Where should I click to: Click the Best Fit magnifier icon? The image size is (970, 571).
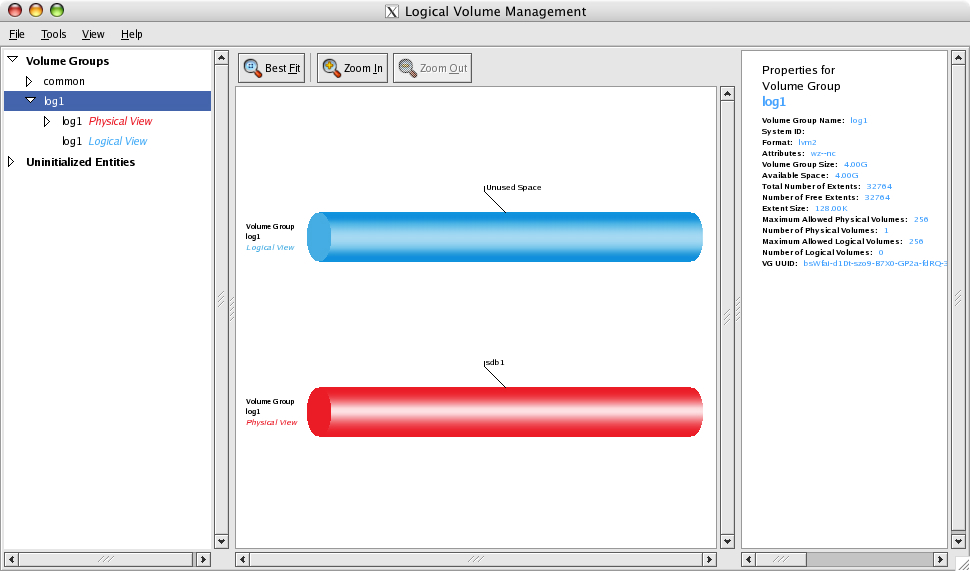tap(252, 69)
